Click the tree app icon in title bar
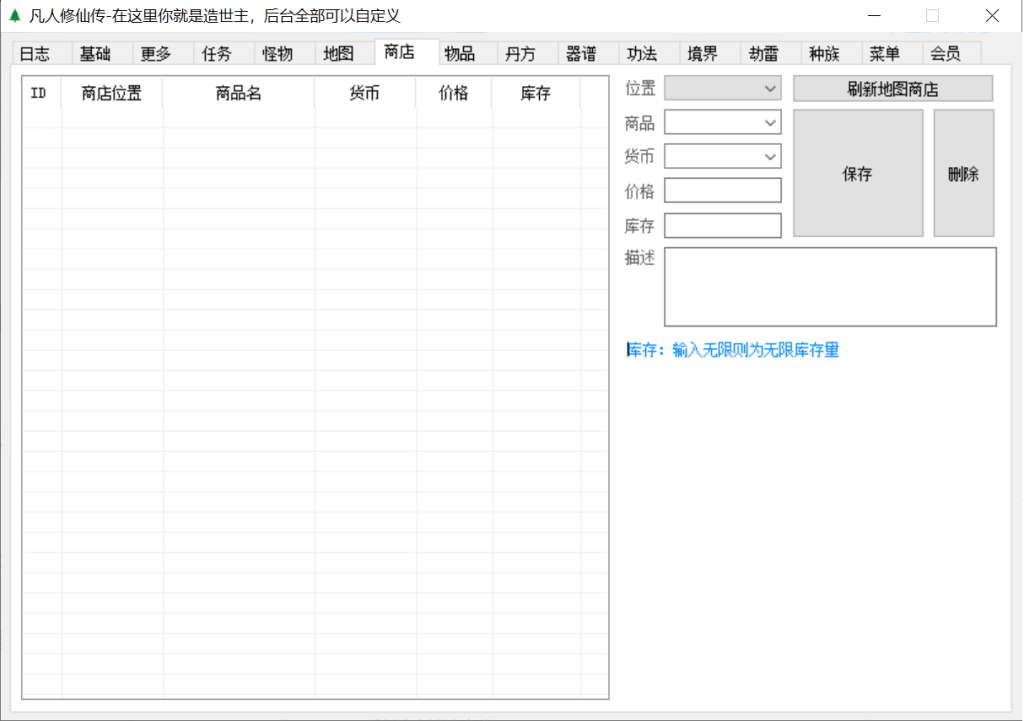1024x721 pixels. 15,16
